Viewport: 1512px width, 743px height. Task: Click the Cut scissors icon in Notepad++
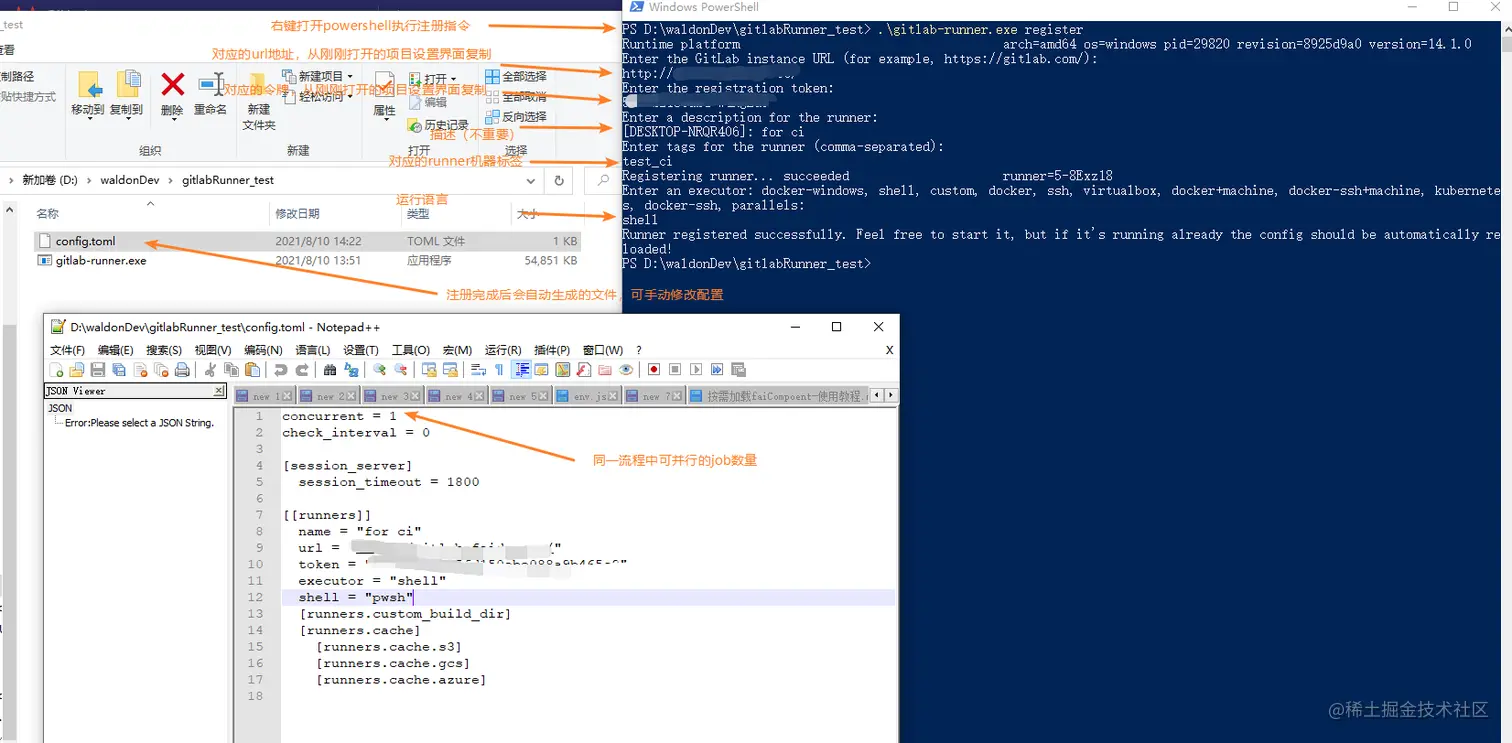[x=211, y=370]
